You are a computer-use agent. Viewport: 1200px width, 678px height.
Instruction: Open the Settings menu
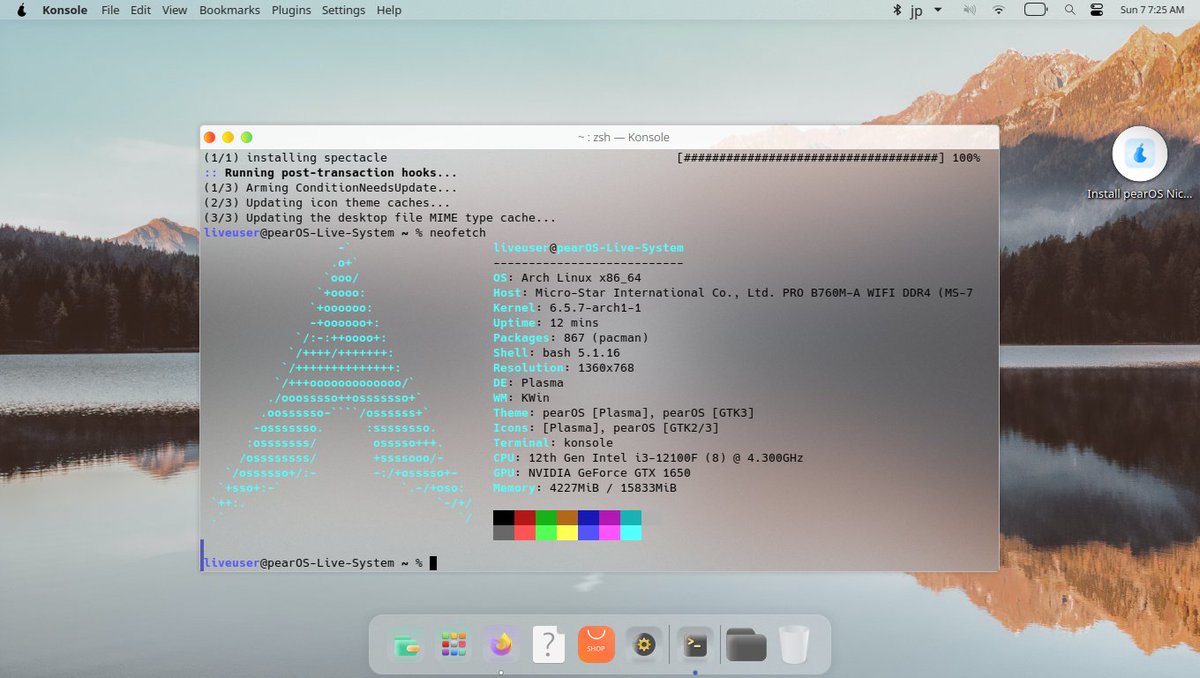click(343, 10)
